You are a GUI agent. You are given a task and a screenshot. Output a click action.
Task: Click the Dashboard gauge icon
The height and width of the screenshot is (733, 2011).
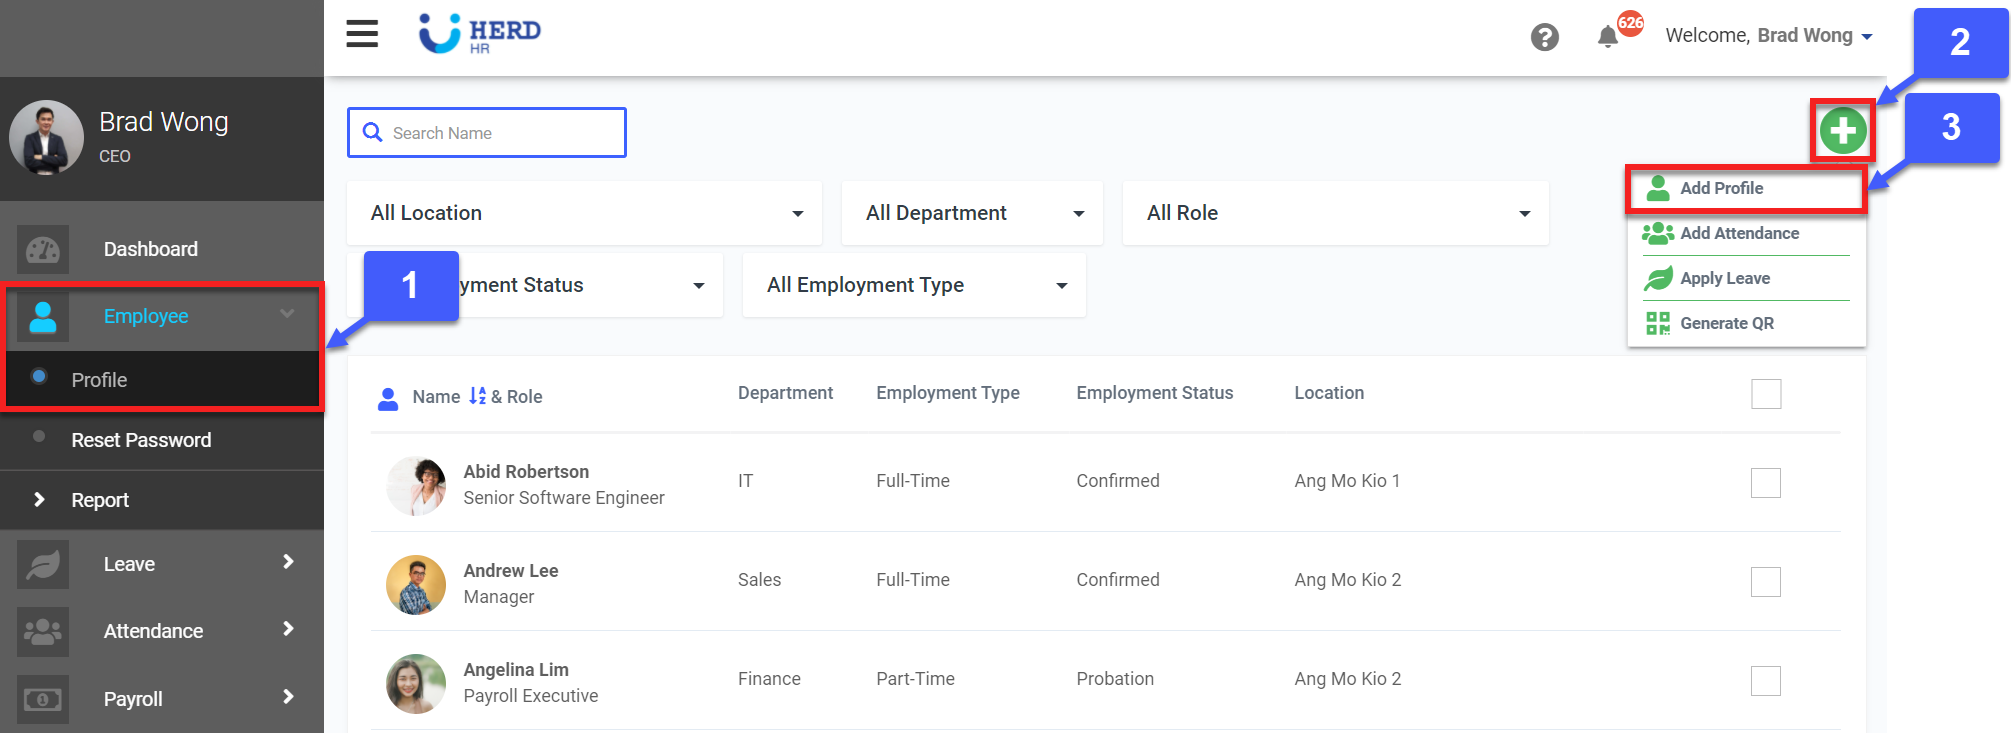tap(43, 249)
